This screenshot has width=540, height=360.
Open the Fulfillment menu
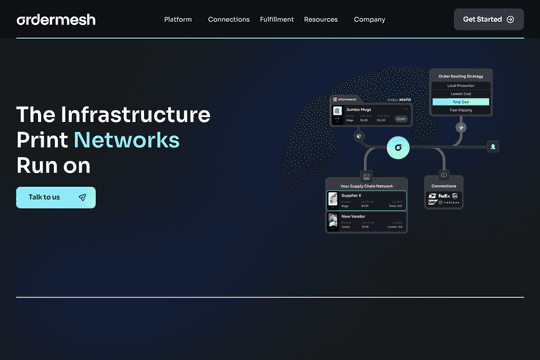pyautogui.click(x=277, y=20)
